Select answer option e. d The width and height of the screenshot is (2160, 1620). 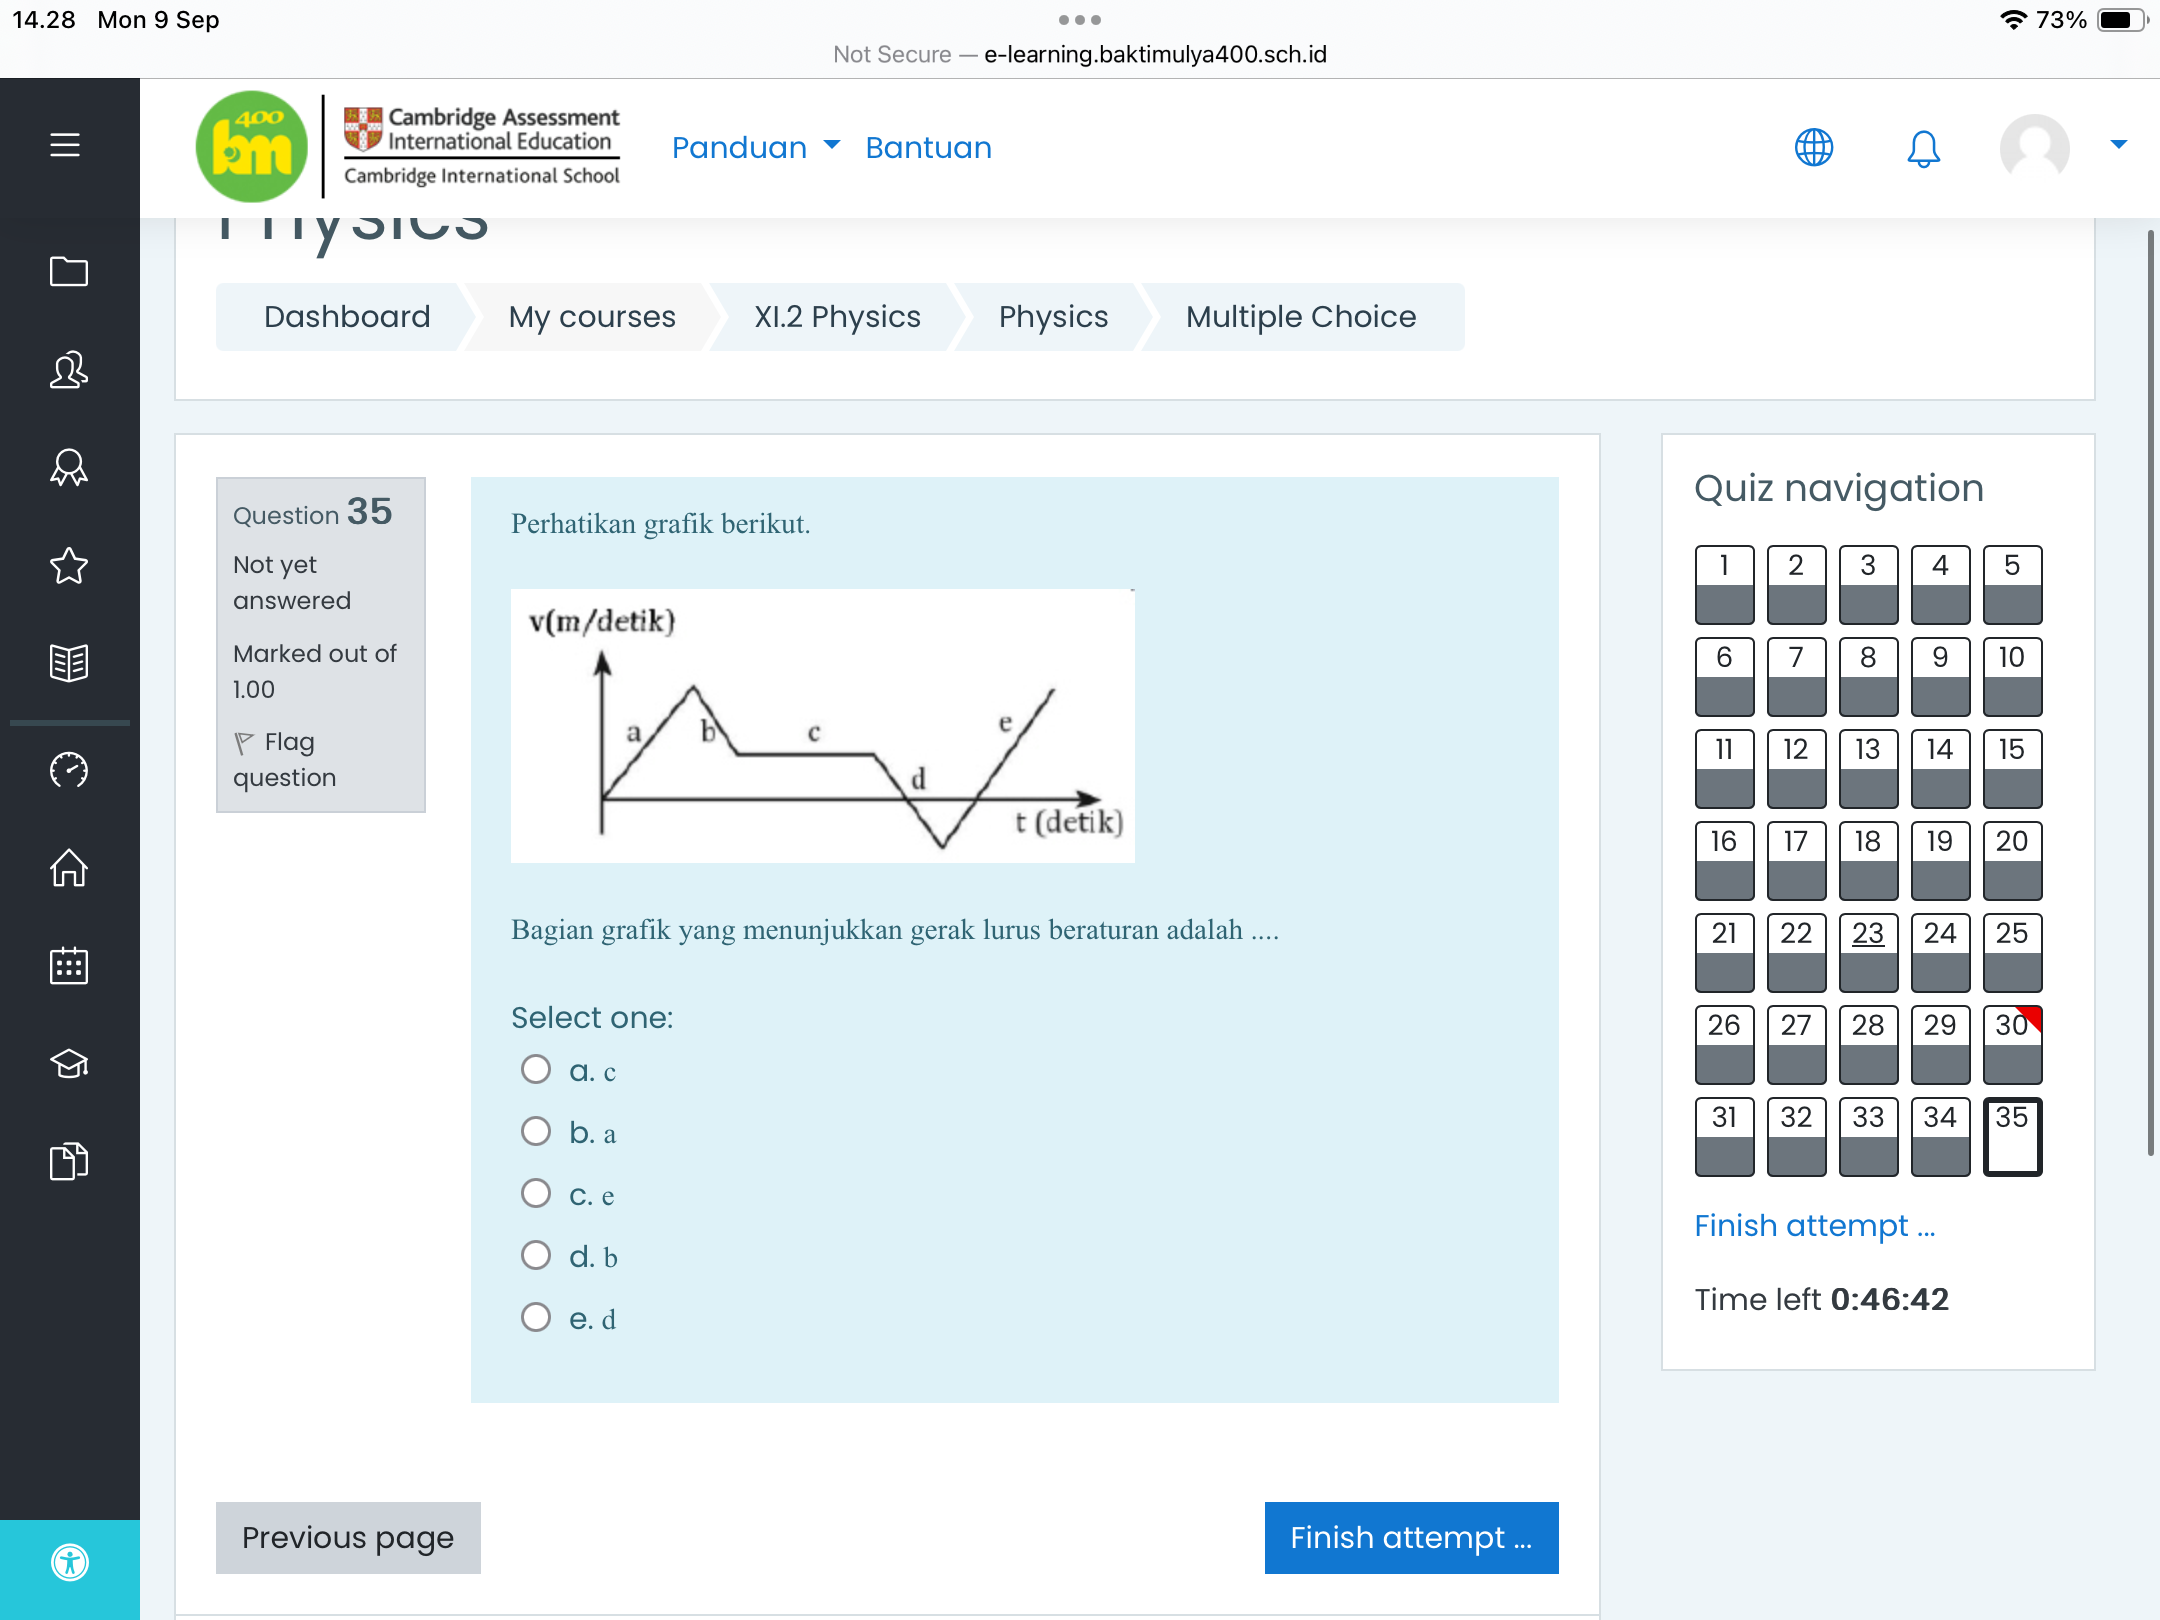[x=536, y=1317]
